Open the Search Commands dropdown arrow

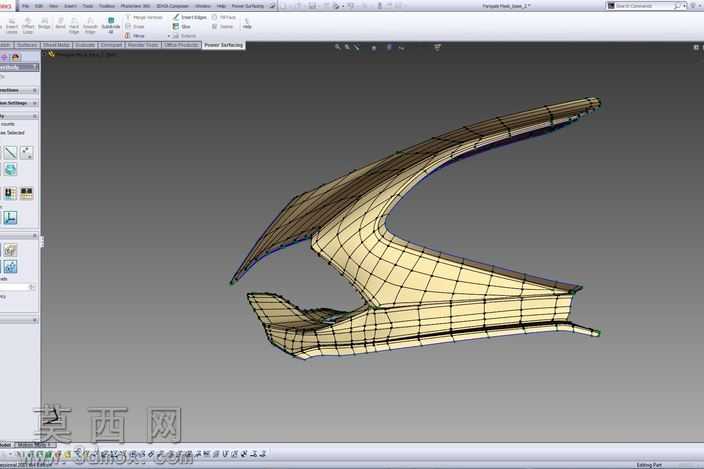684,6
